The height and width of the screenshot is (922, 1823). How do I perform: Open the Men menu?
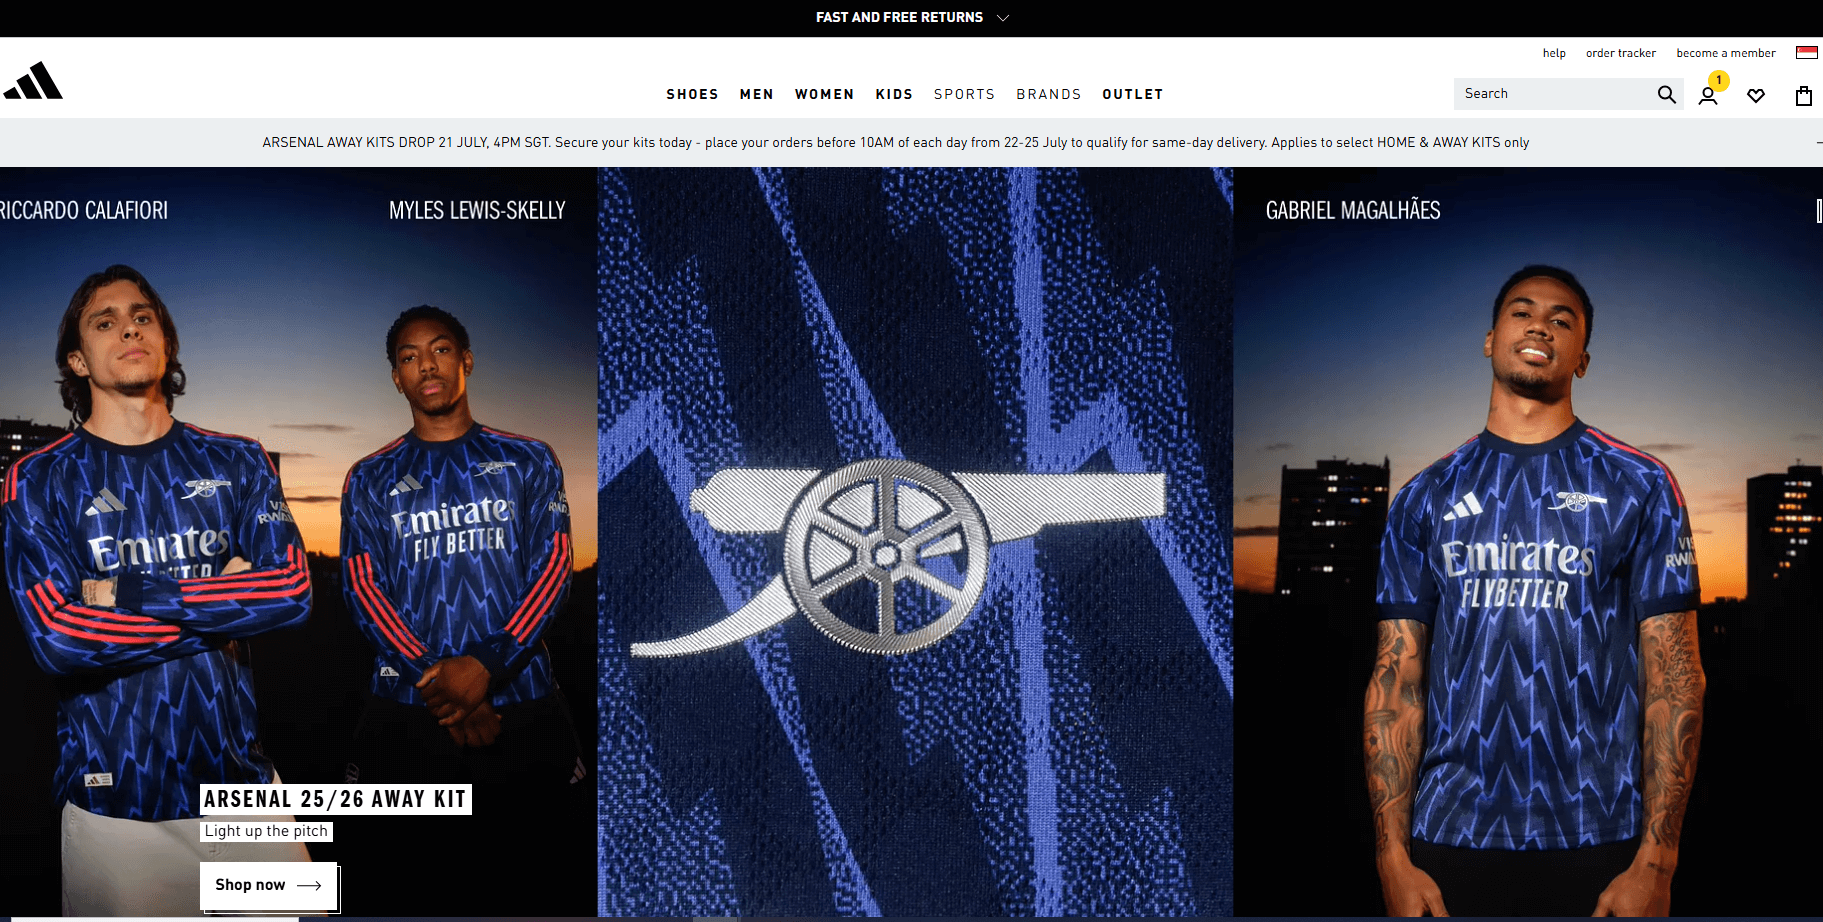(756, 94)
